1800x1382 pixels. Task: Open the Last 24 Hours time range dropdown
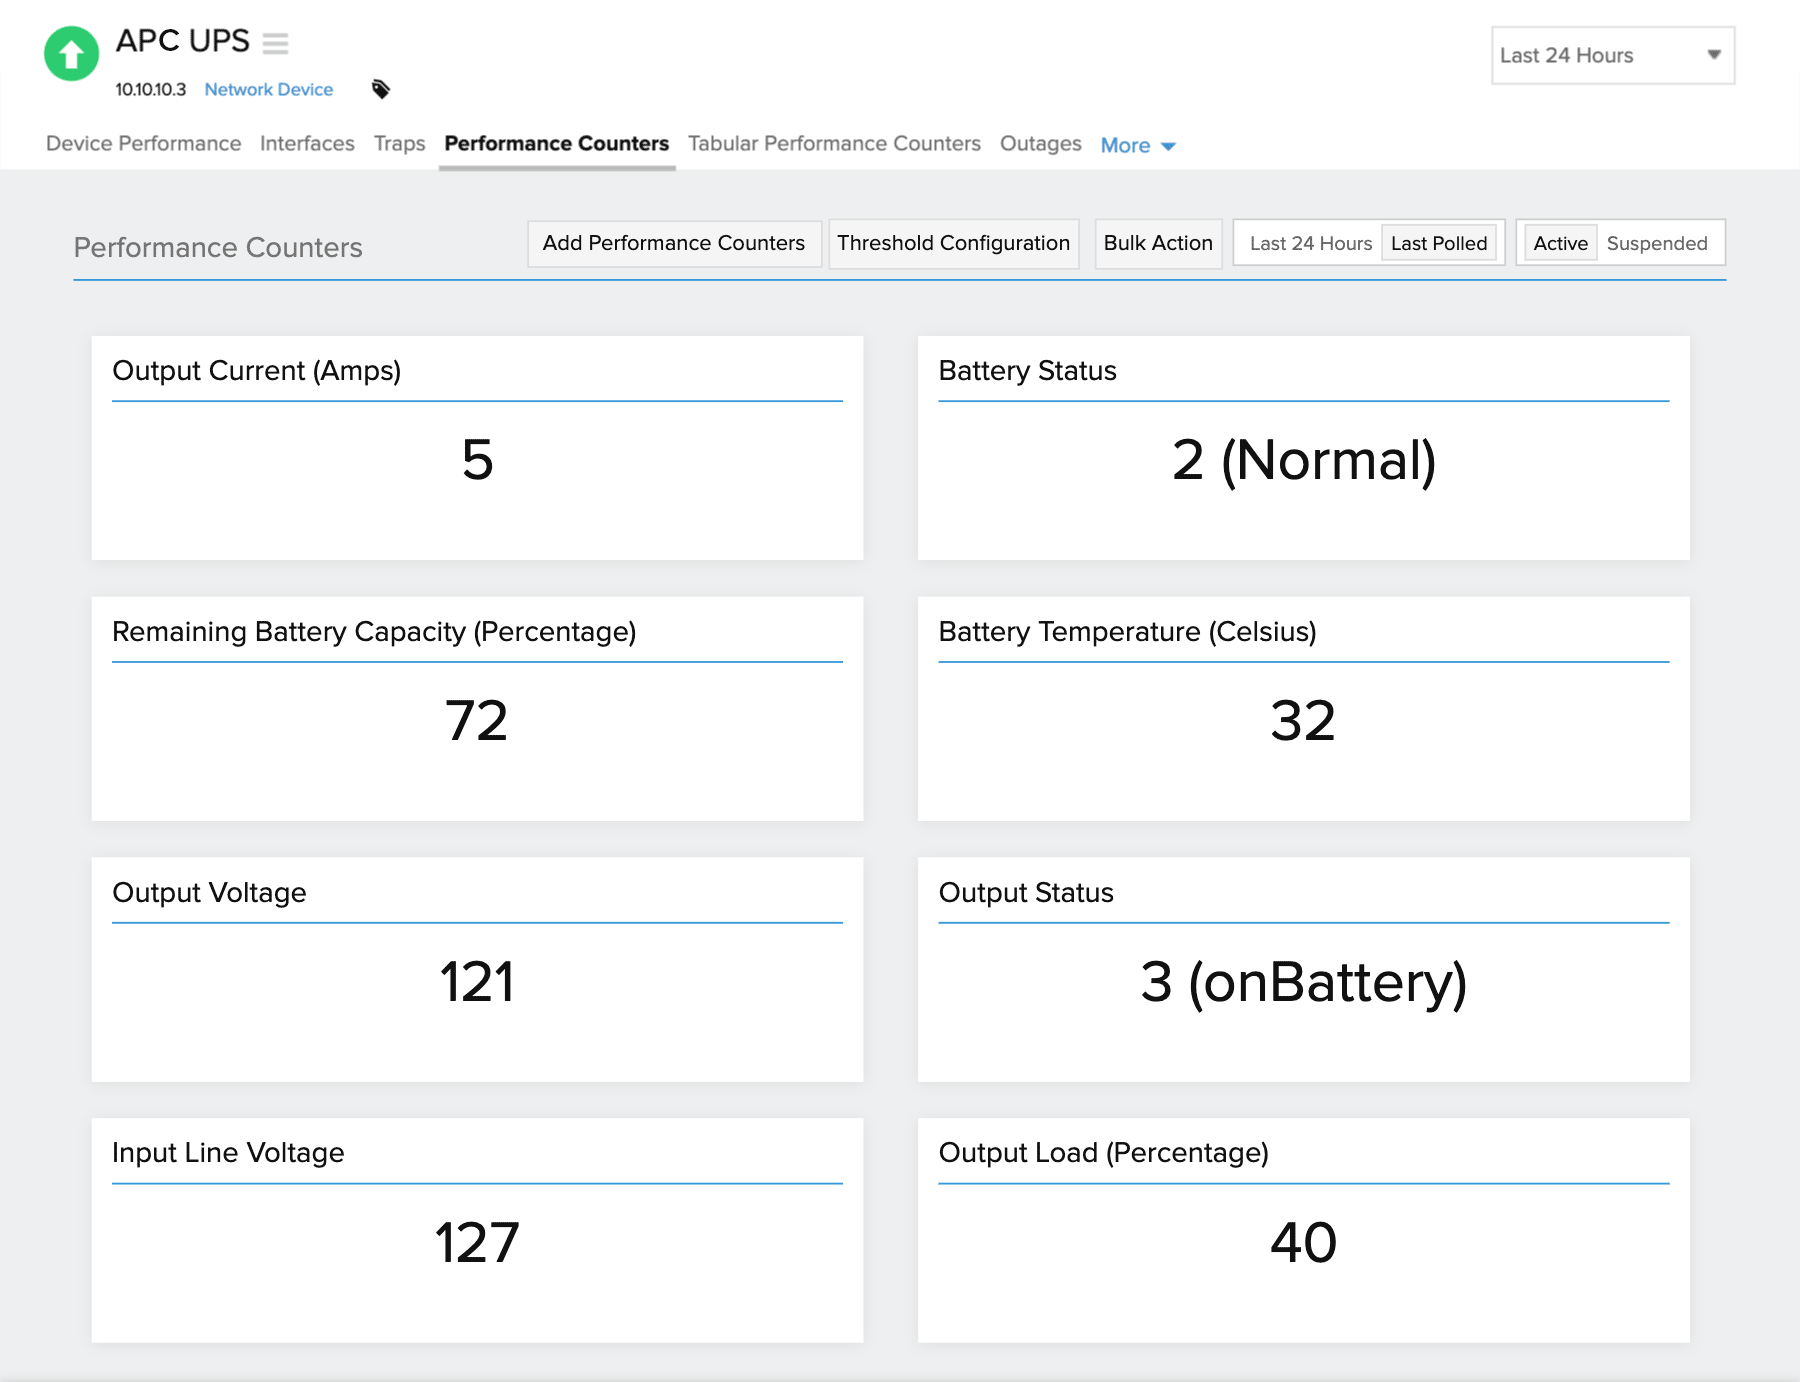[x=1612, y=55]
